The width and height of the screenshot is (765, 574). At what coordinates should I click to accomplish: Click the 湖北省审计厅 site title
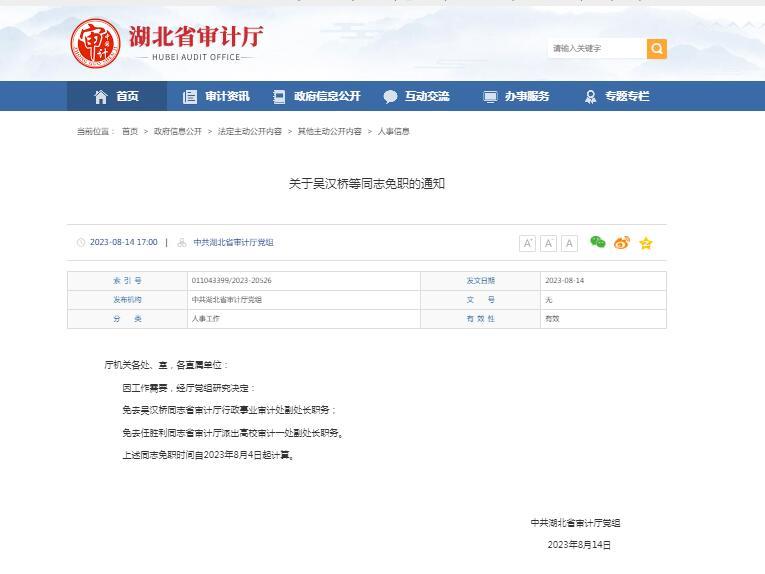coord(196,37)
